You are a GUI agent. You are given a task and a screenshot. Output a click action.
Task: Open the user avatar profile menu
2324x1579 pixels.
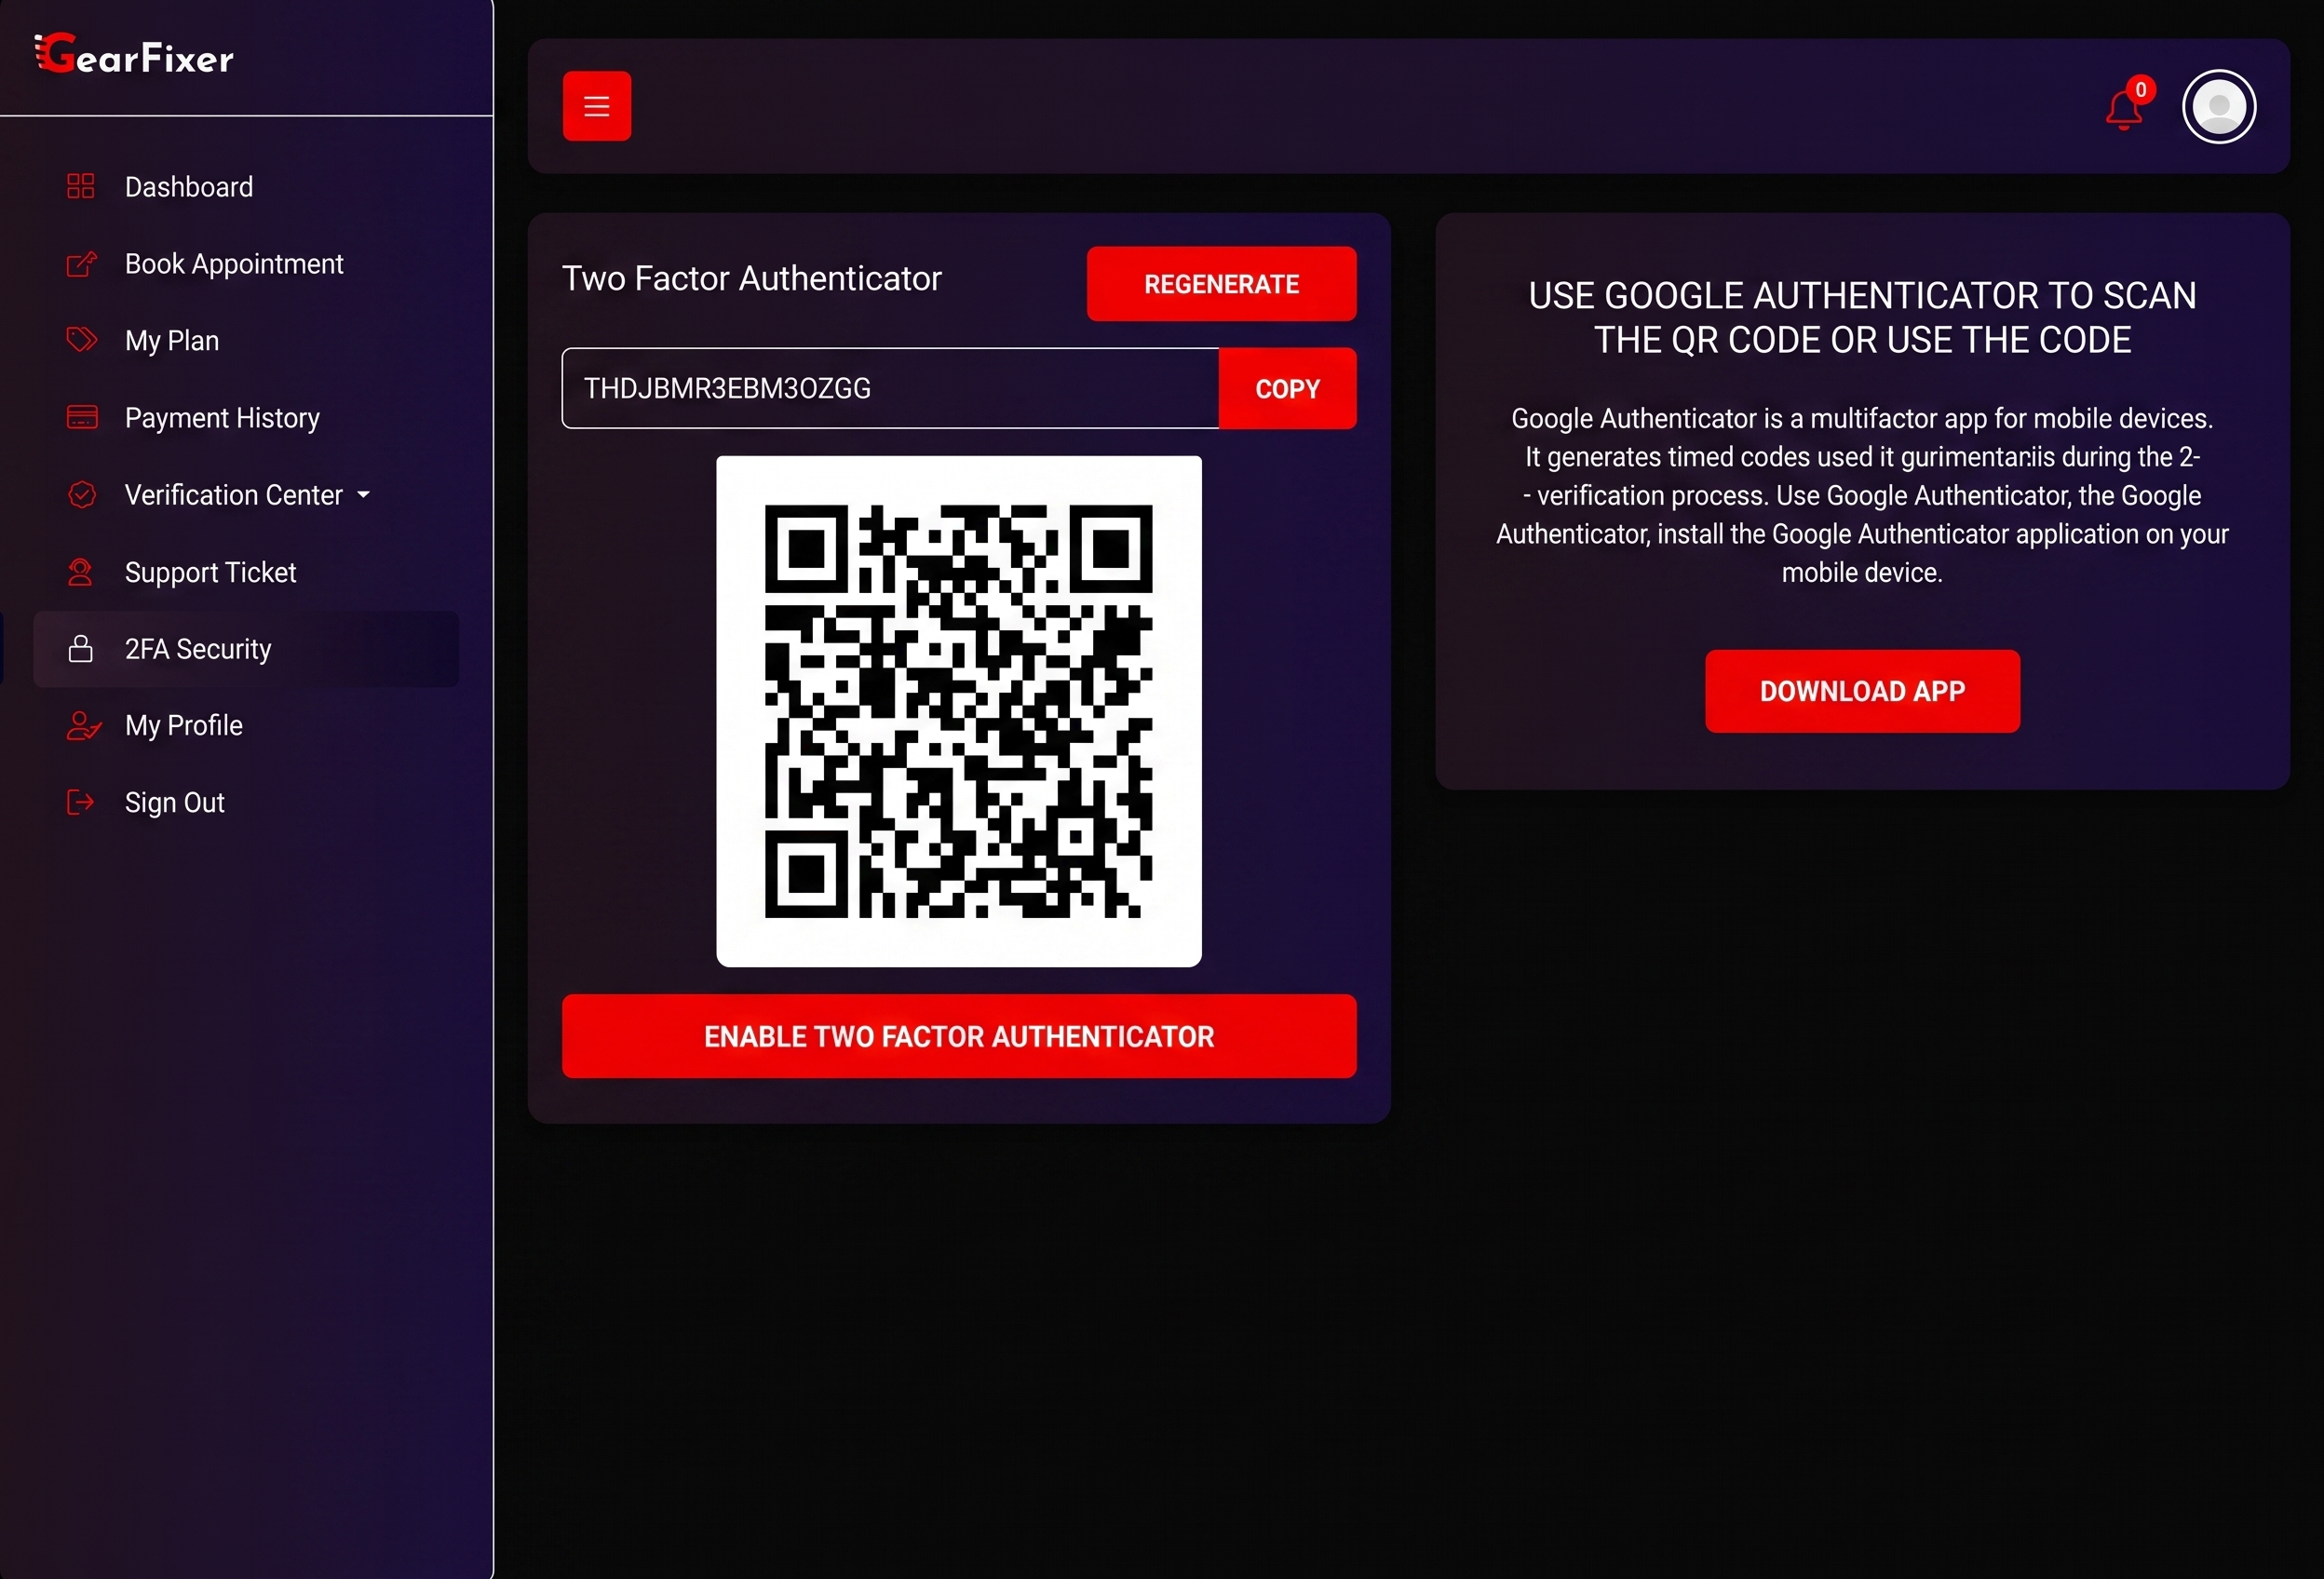(x=2219, y=107)
